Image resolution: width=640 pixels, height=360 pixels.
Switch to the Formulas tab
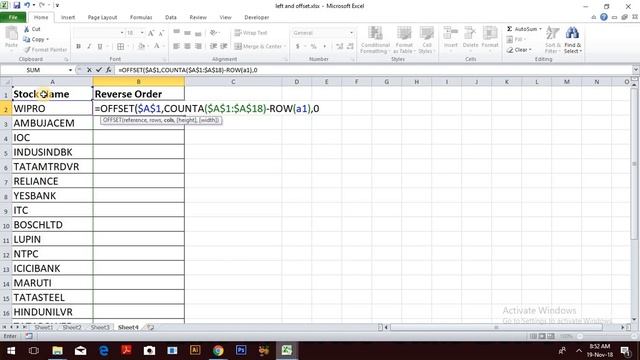click(x=141, y=18)
